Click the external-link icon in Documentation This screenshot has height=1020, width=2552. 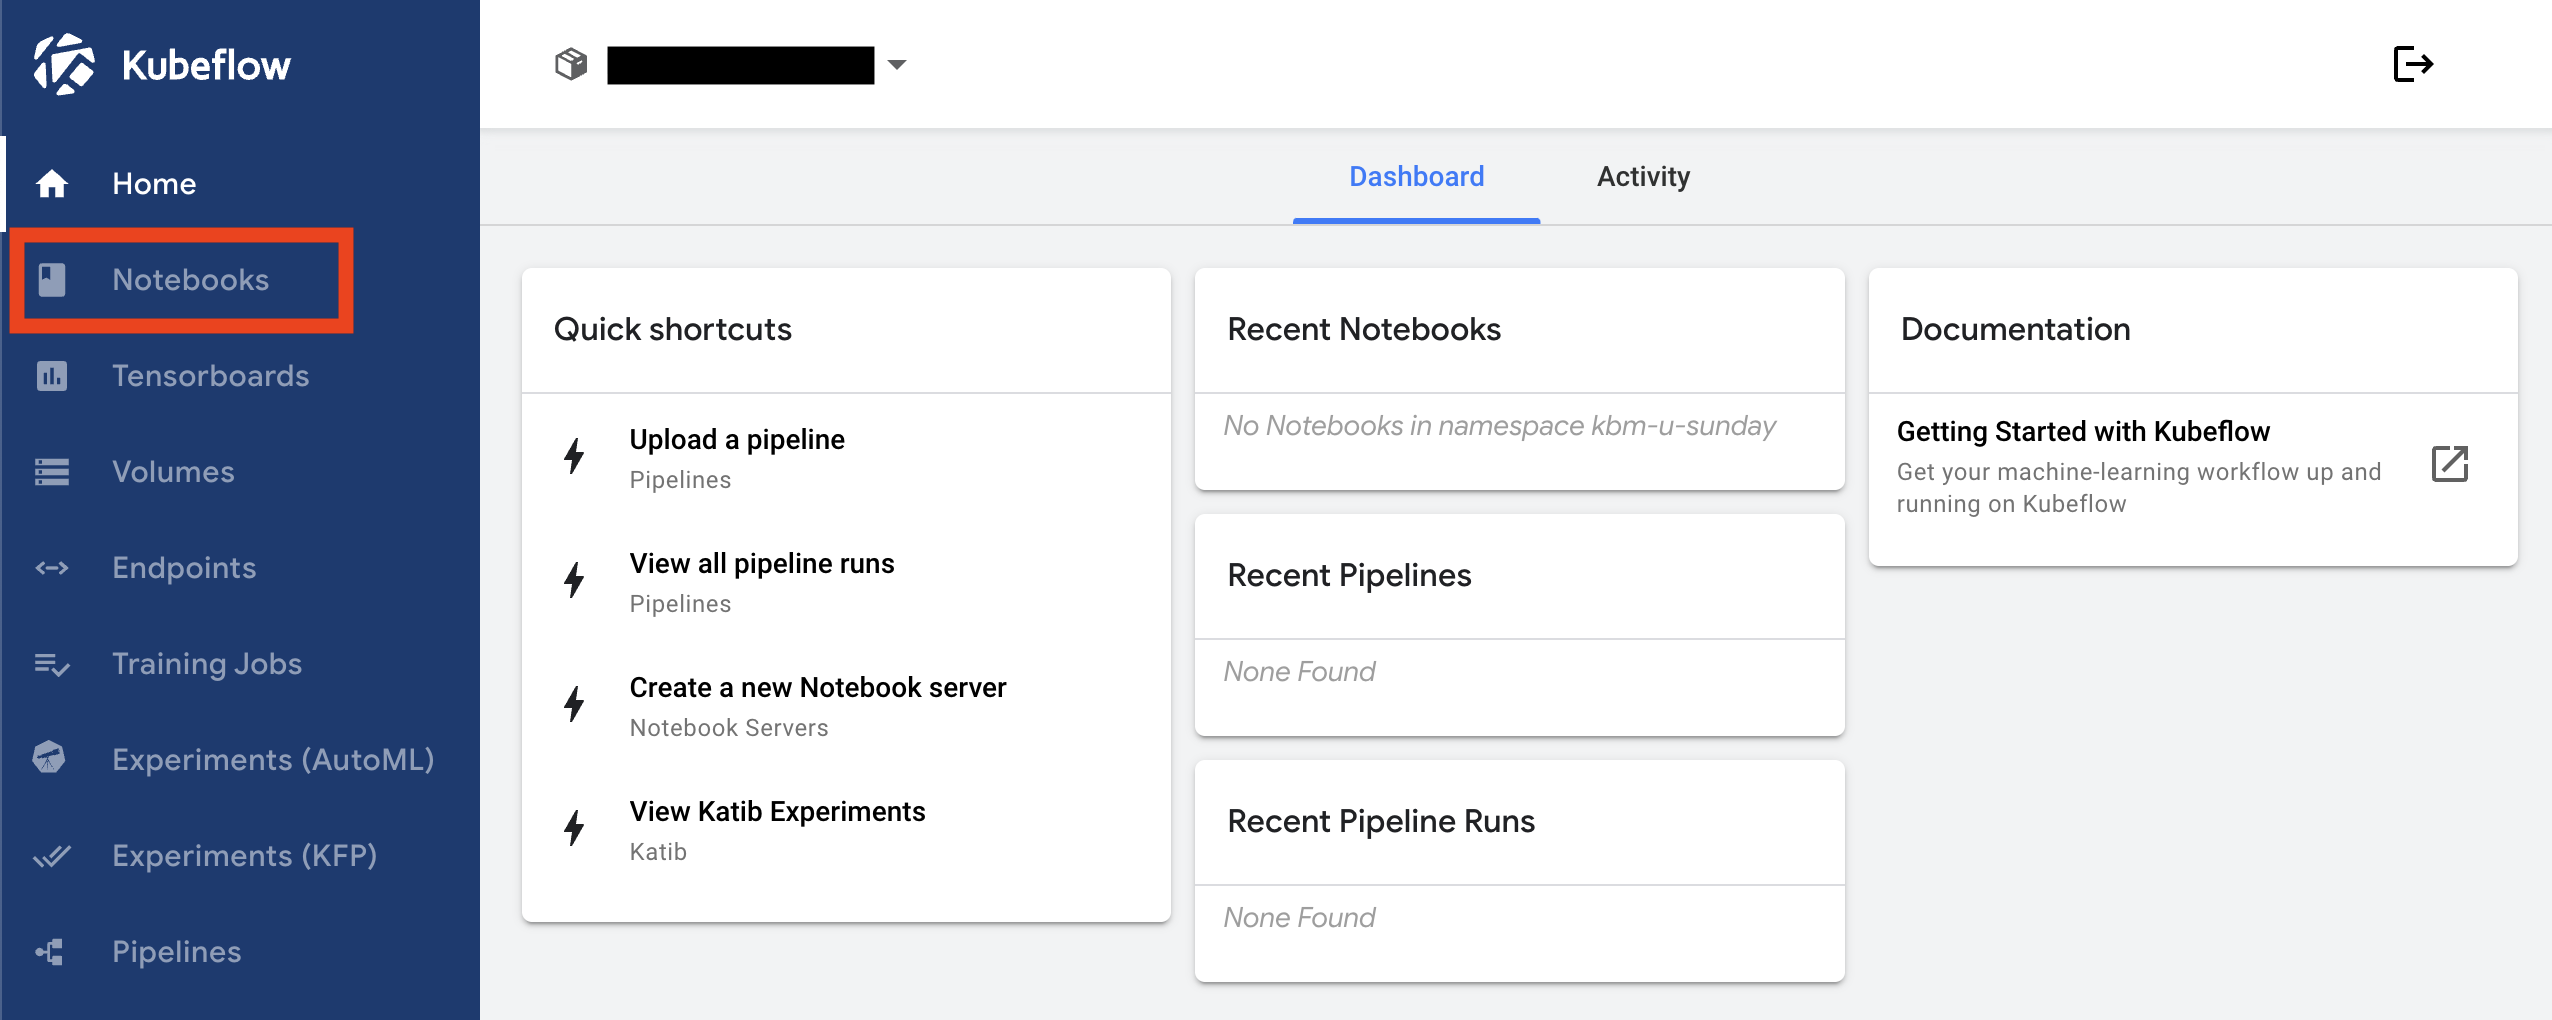(x=2450, y=464)
